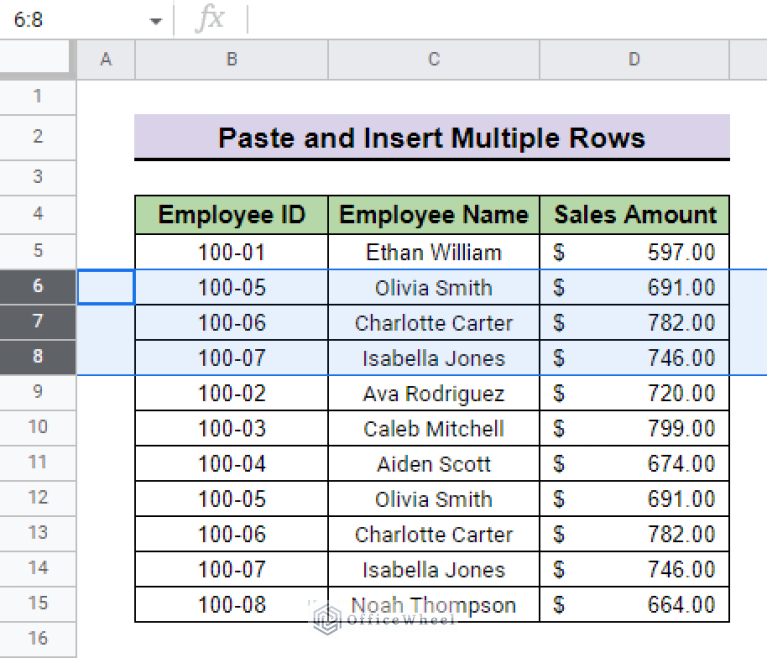Select row 12 header
This screenshot has height=658, width=767.
(x=38, y=498)
